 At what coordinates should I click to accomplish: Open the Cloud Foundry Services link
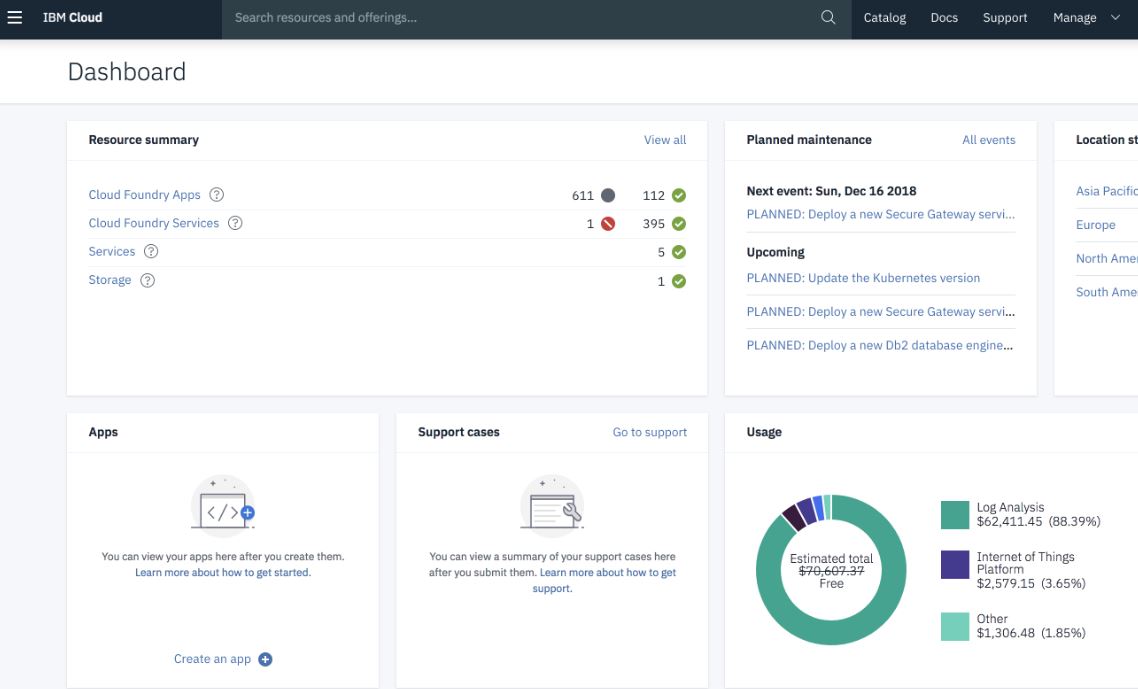click(154, 223)
